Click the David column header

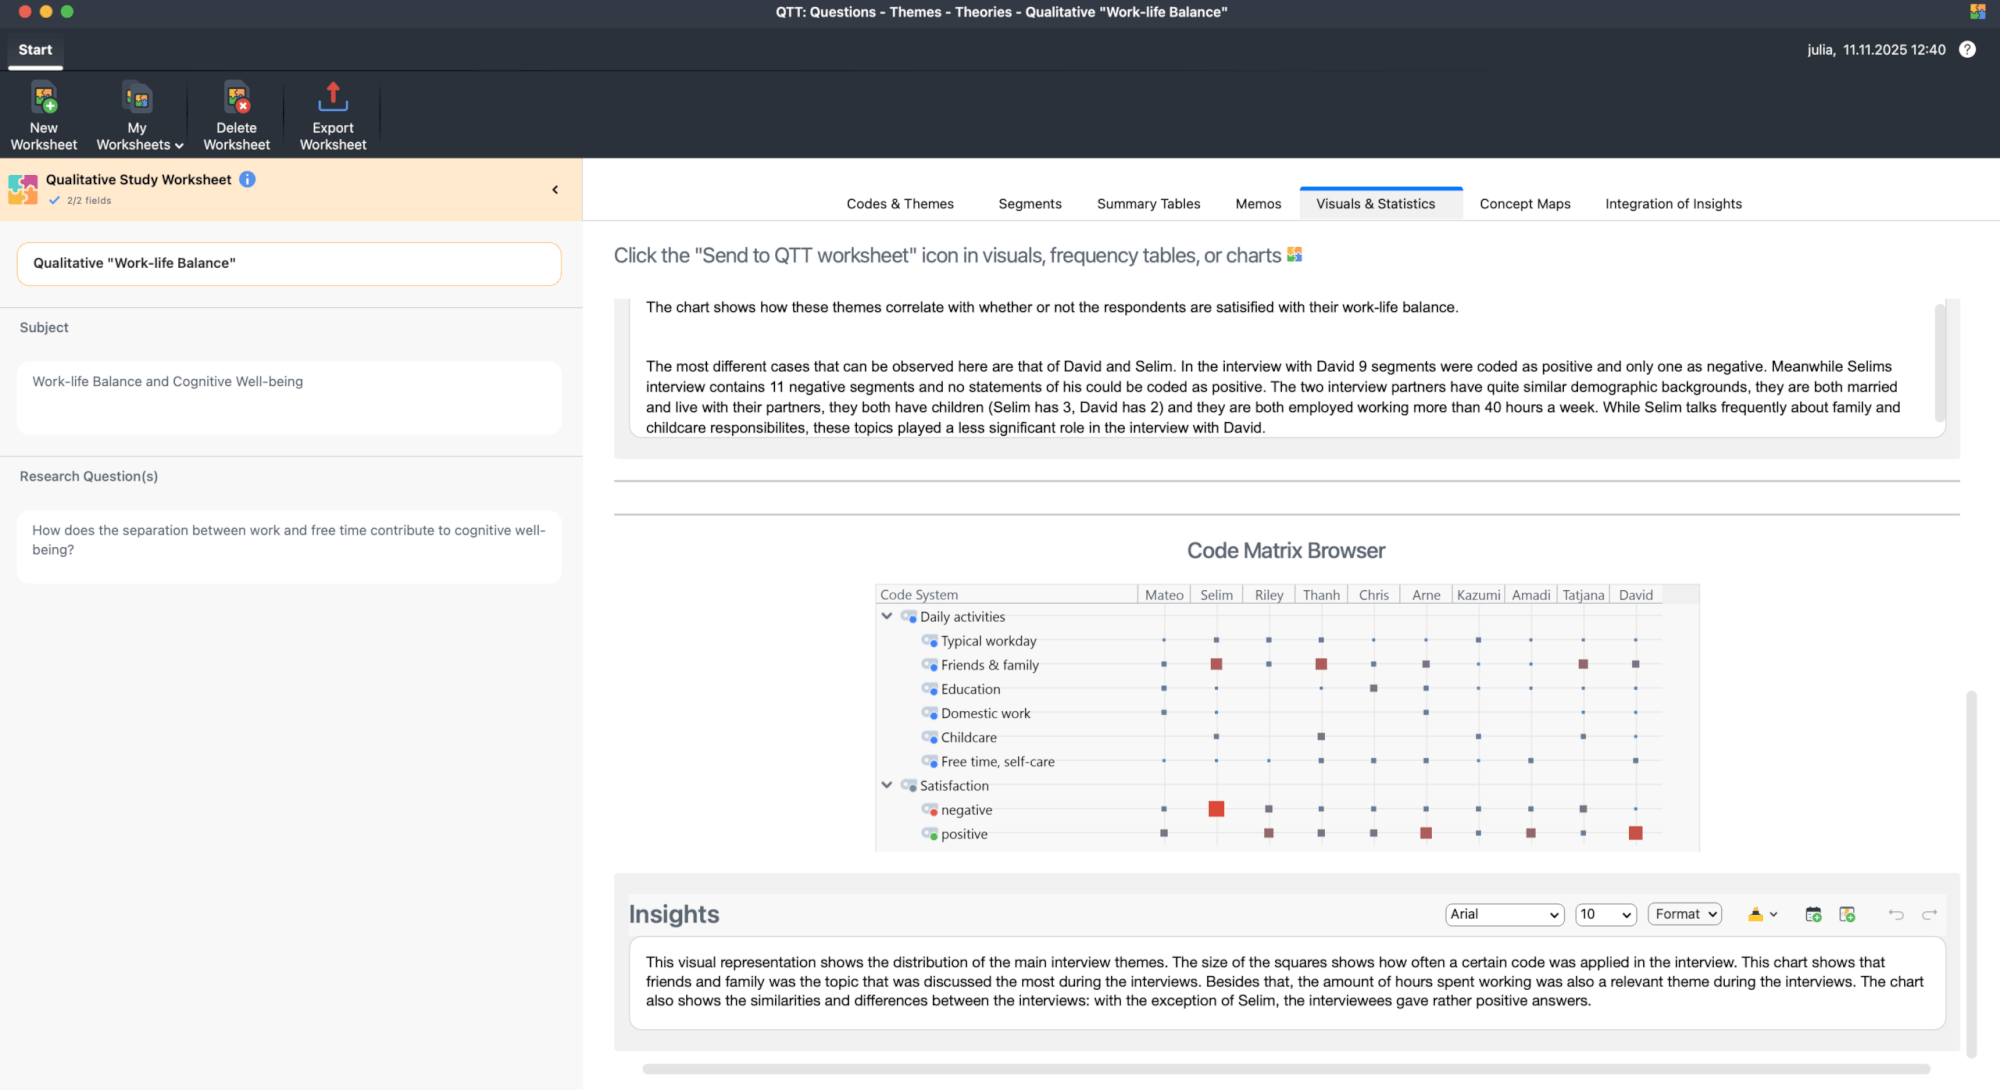pyautogui.click(x=1636, y=595)
